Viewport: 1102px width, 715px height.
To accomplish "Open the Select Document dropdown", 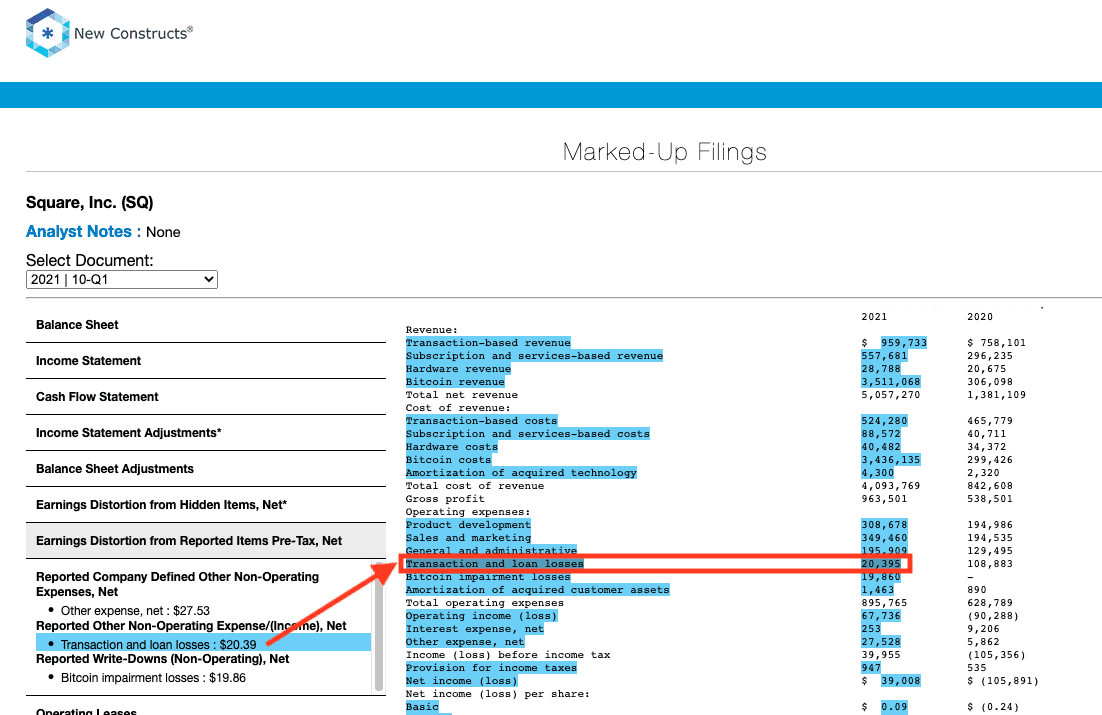I will 122,279.
